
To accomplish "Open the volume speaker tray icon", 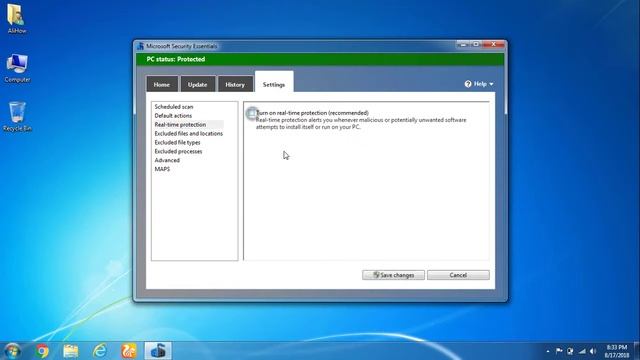I will [593, 351].
